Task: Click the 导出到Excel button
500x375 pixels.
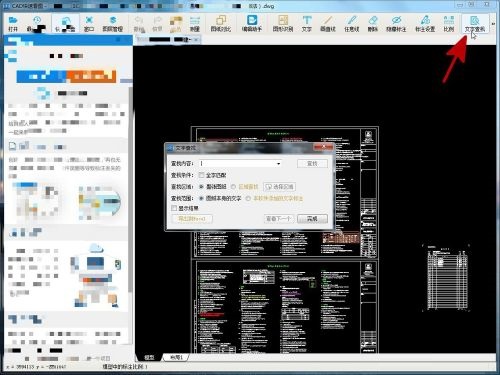Action: pos(192,219)
